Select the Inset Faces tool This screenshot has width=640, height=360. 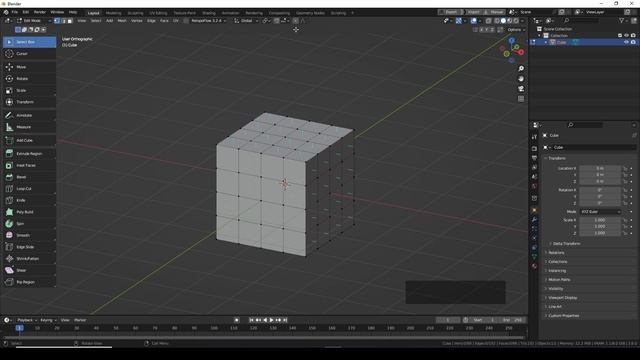[x=29, y=166]
